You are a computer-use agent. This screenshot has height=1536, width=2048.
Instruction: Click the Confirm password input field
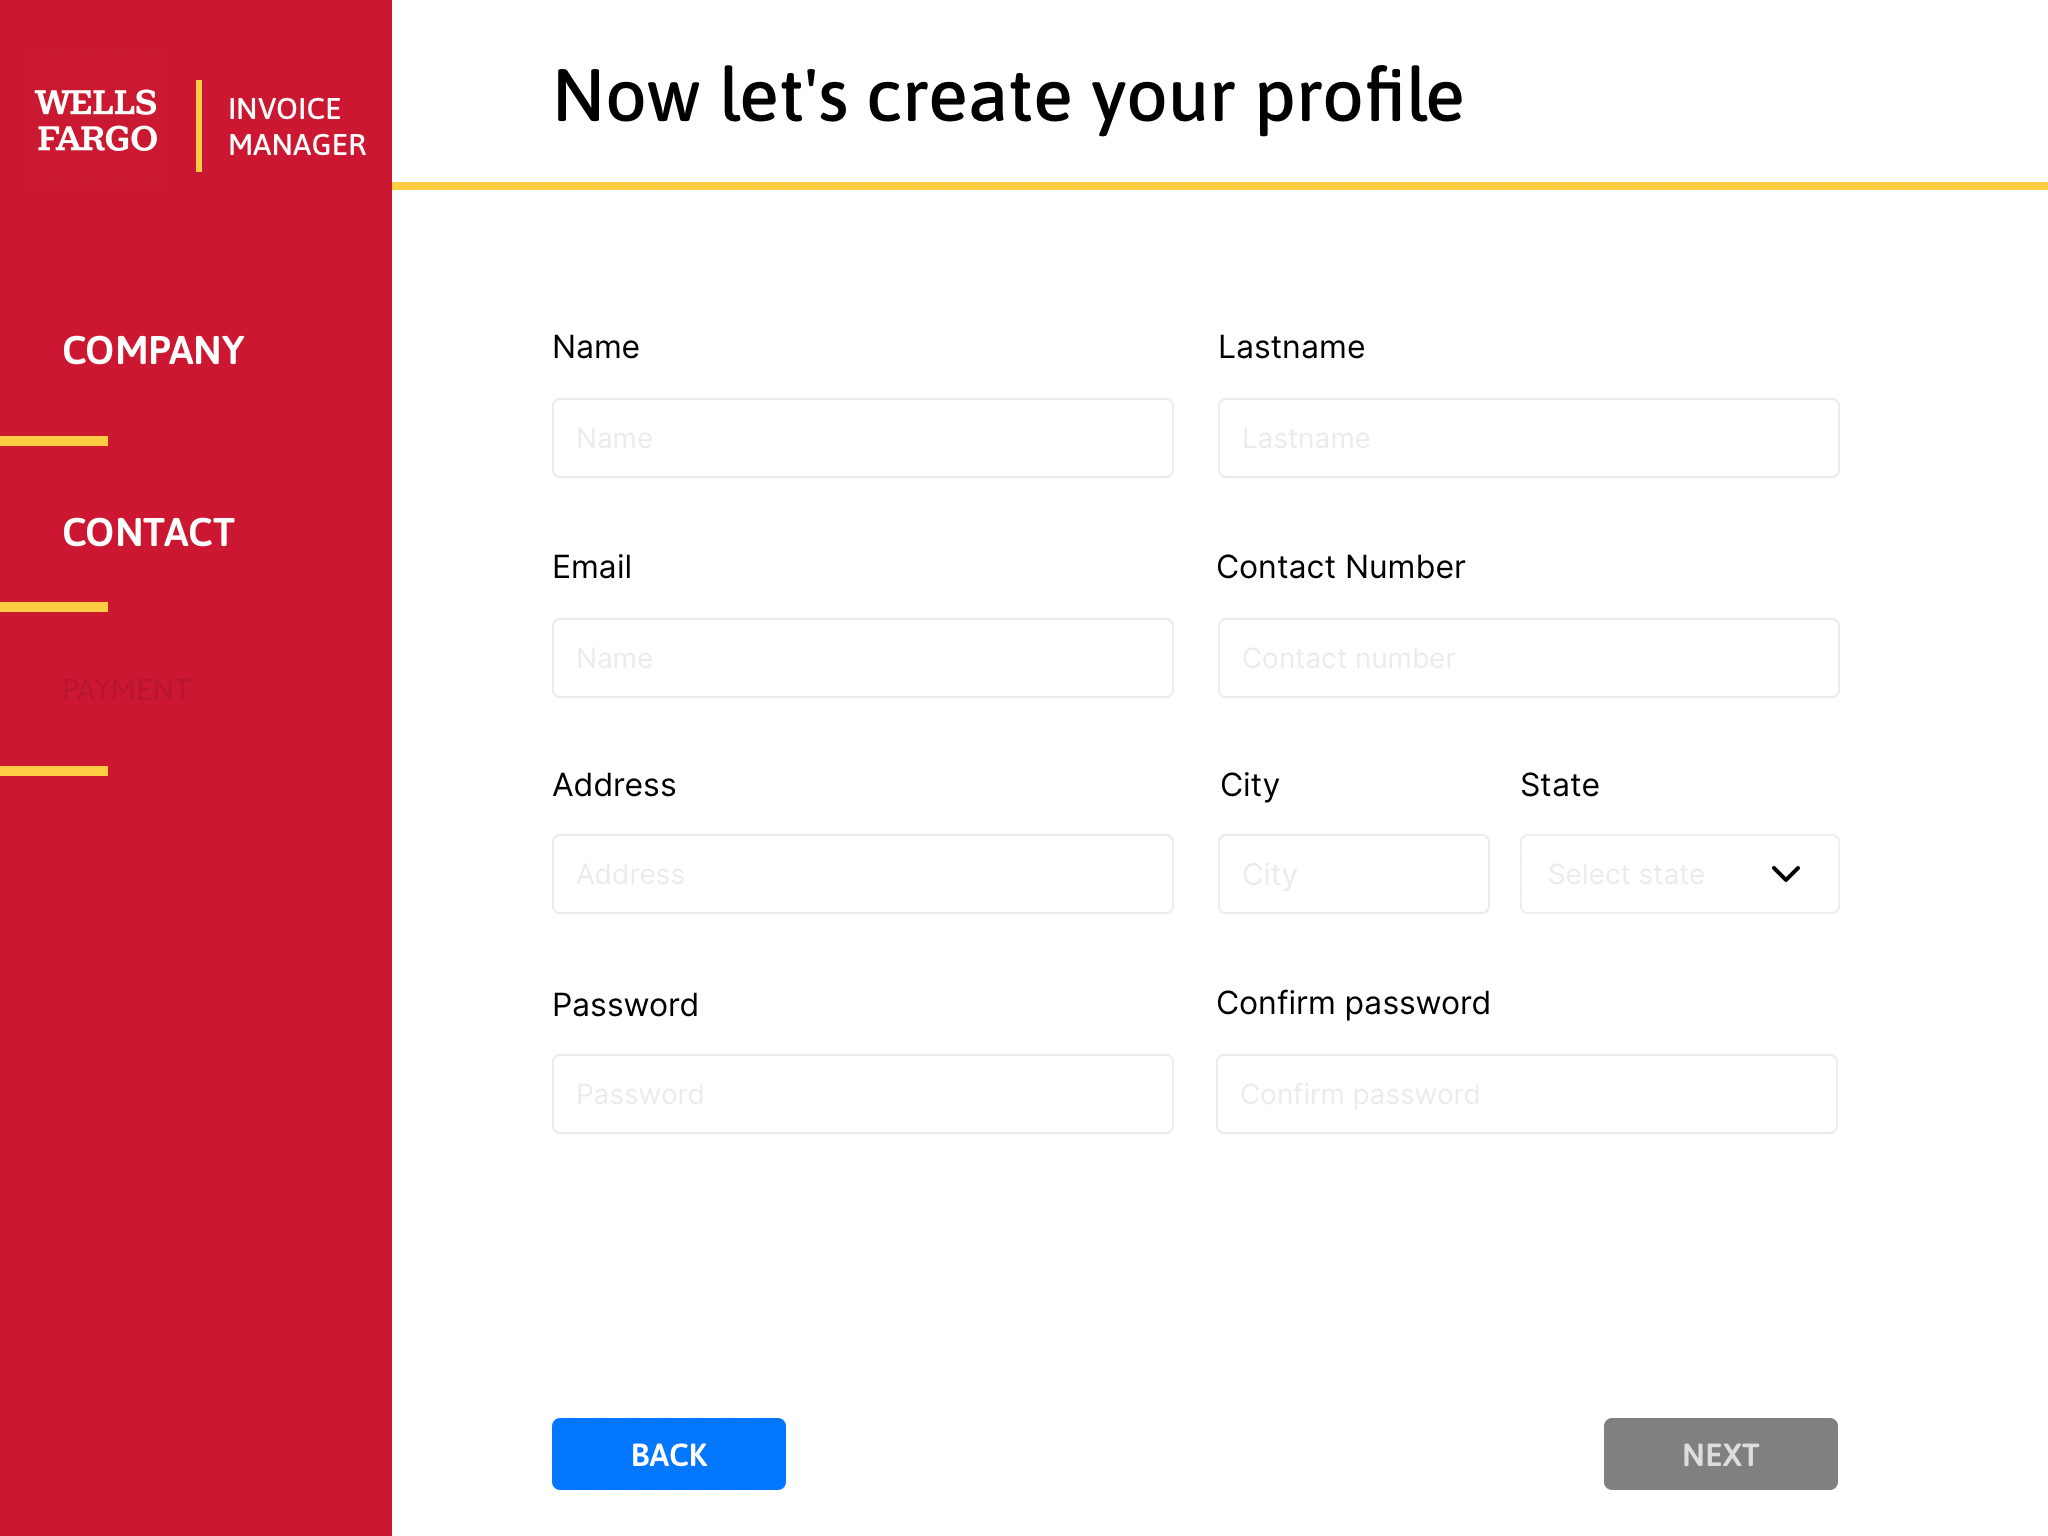(1525, 1093)
